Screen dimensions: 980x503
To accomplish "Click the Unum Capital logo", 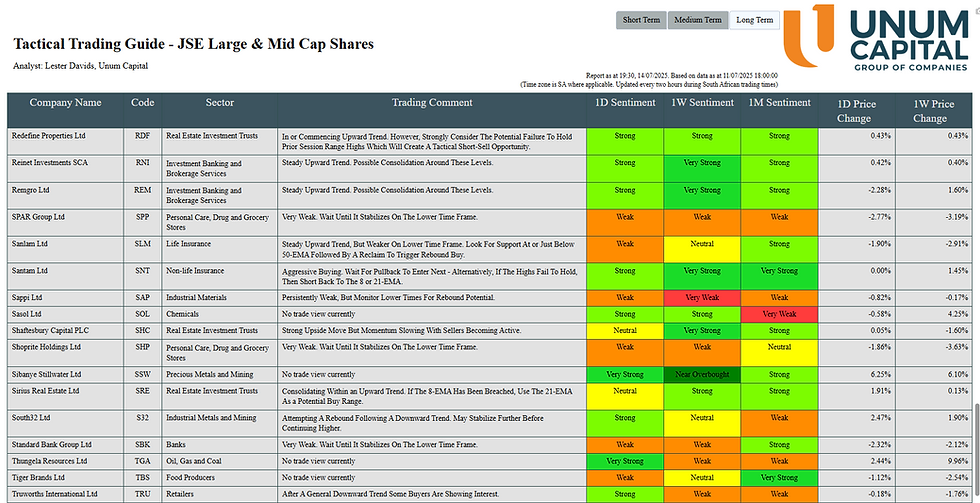I will pos(876,37).
